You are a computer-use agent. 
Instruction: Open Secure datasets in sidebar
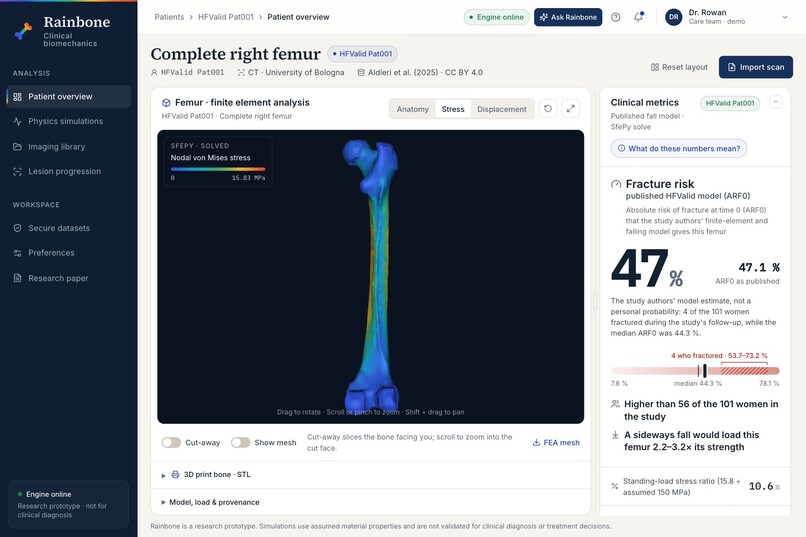69,228
